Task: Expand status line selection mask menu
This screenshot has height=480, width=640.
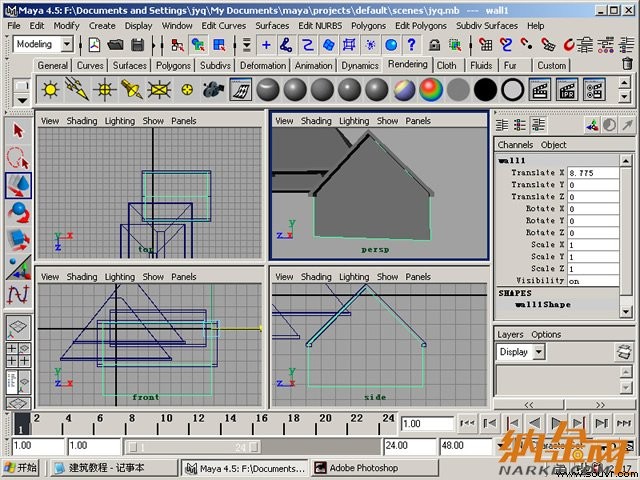Action: coord(247,44)
